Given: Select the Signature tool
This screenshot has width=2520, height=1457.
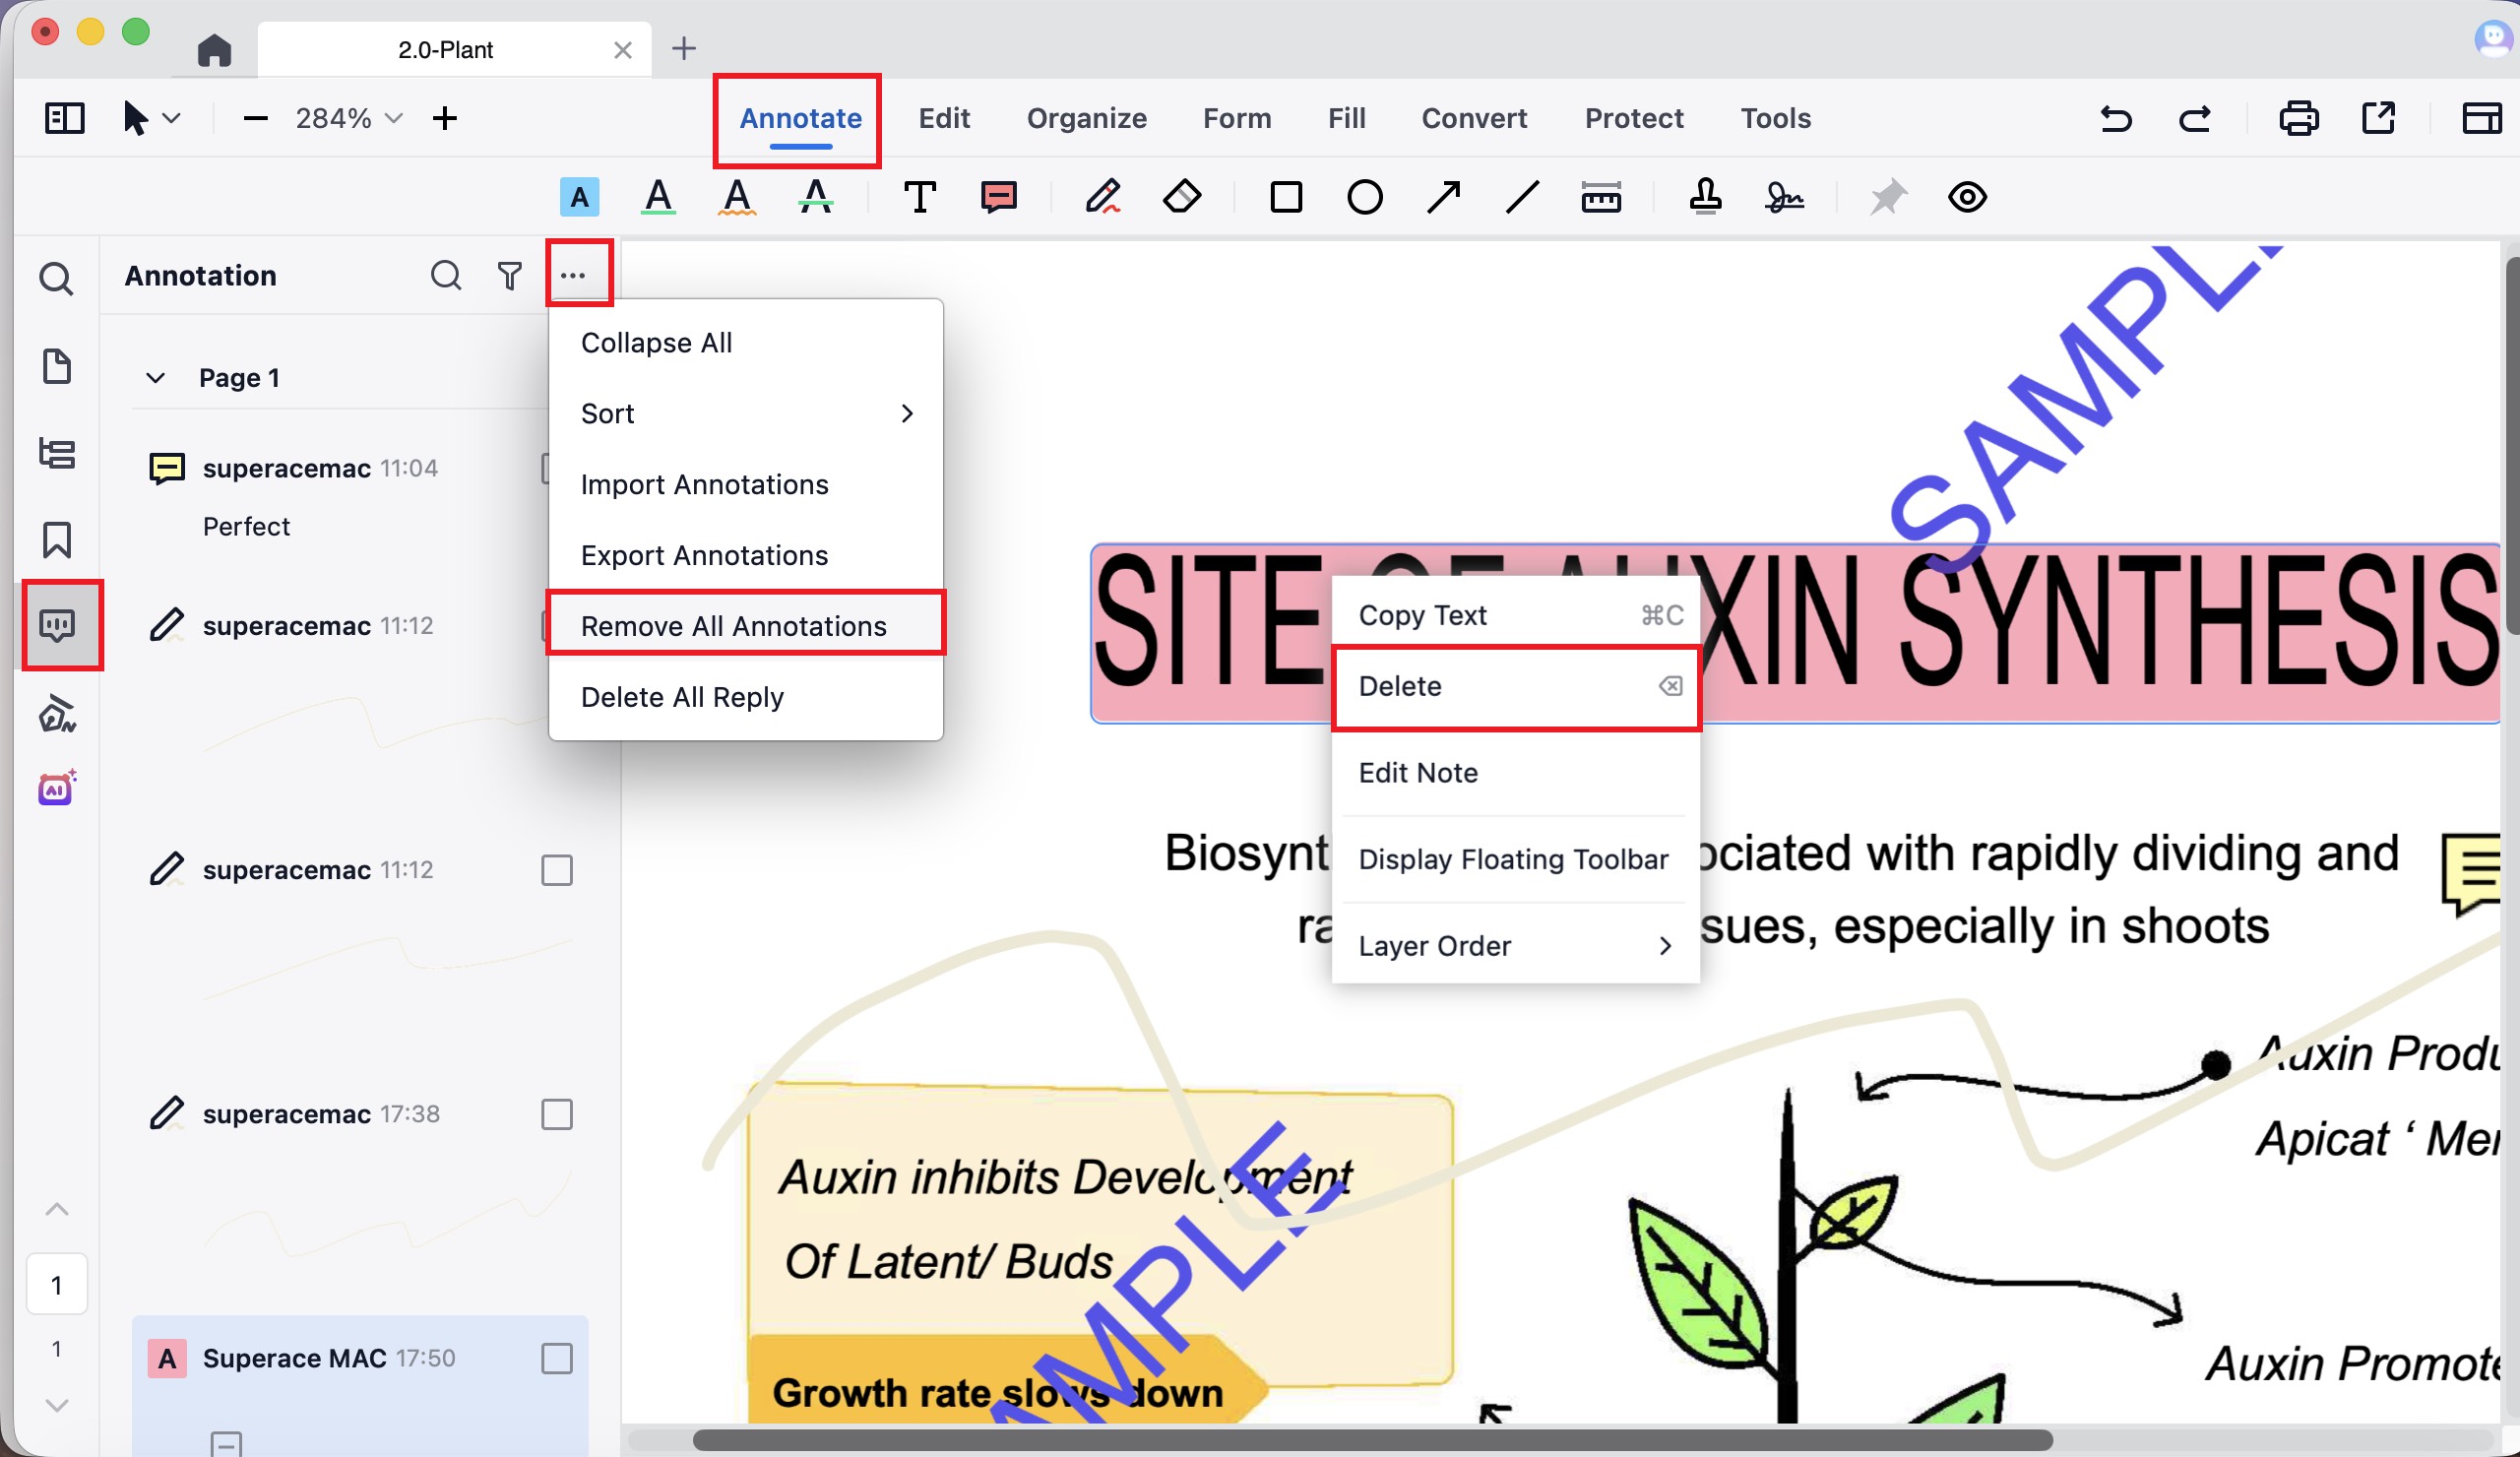Looking at the screenshot, I should [1784, 197].
